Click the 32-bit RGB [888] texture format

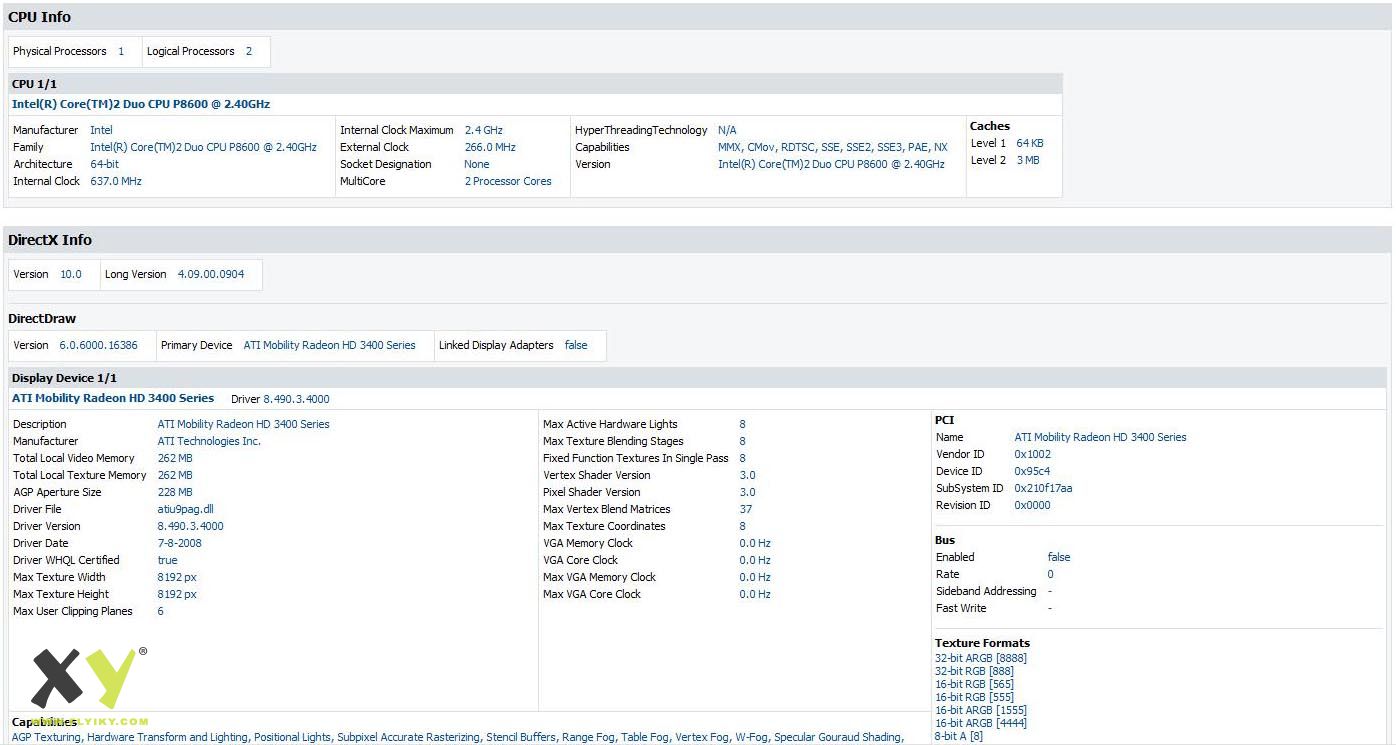pos(975,671)
